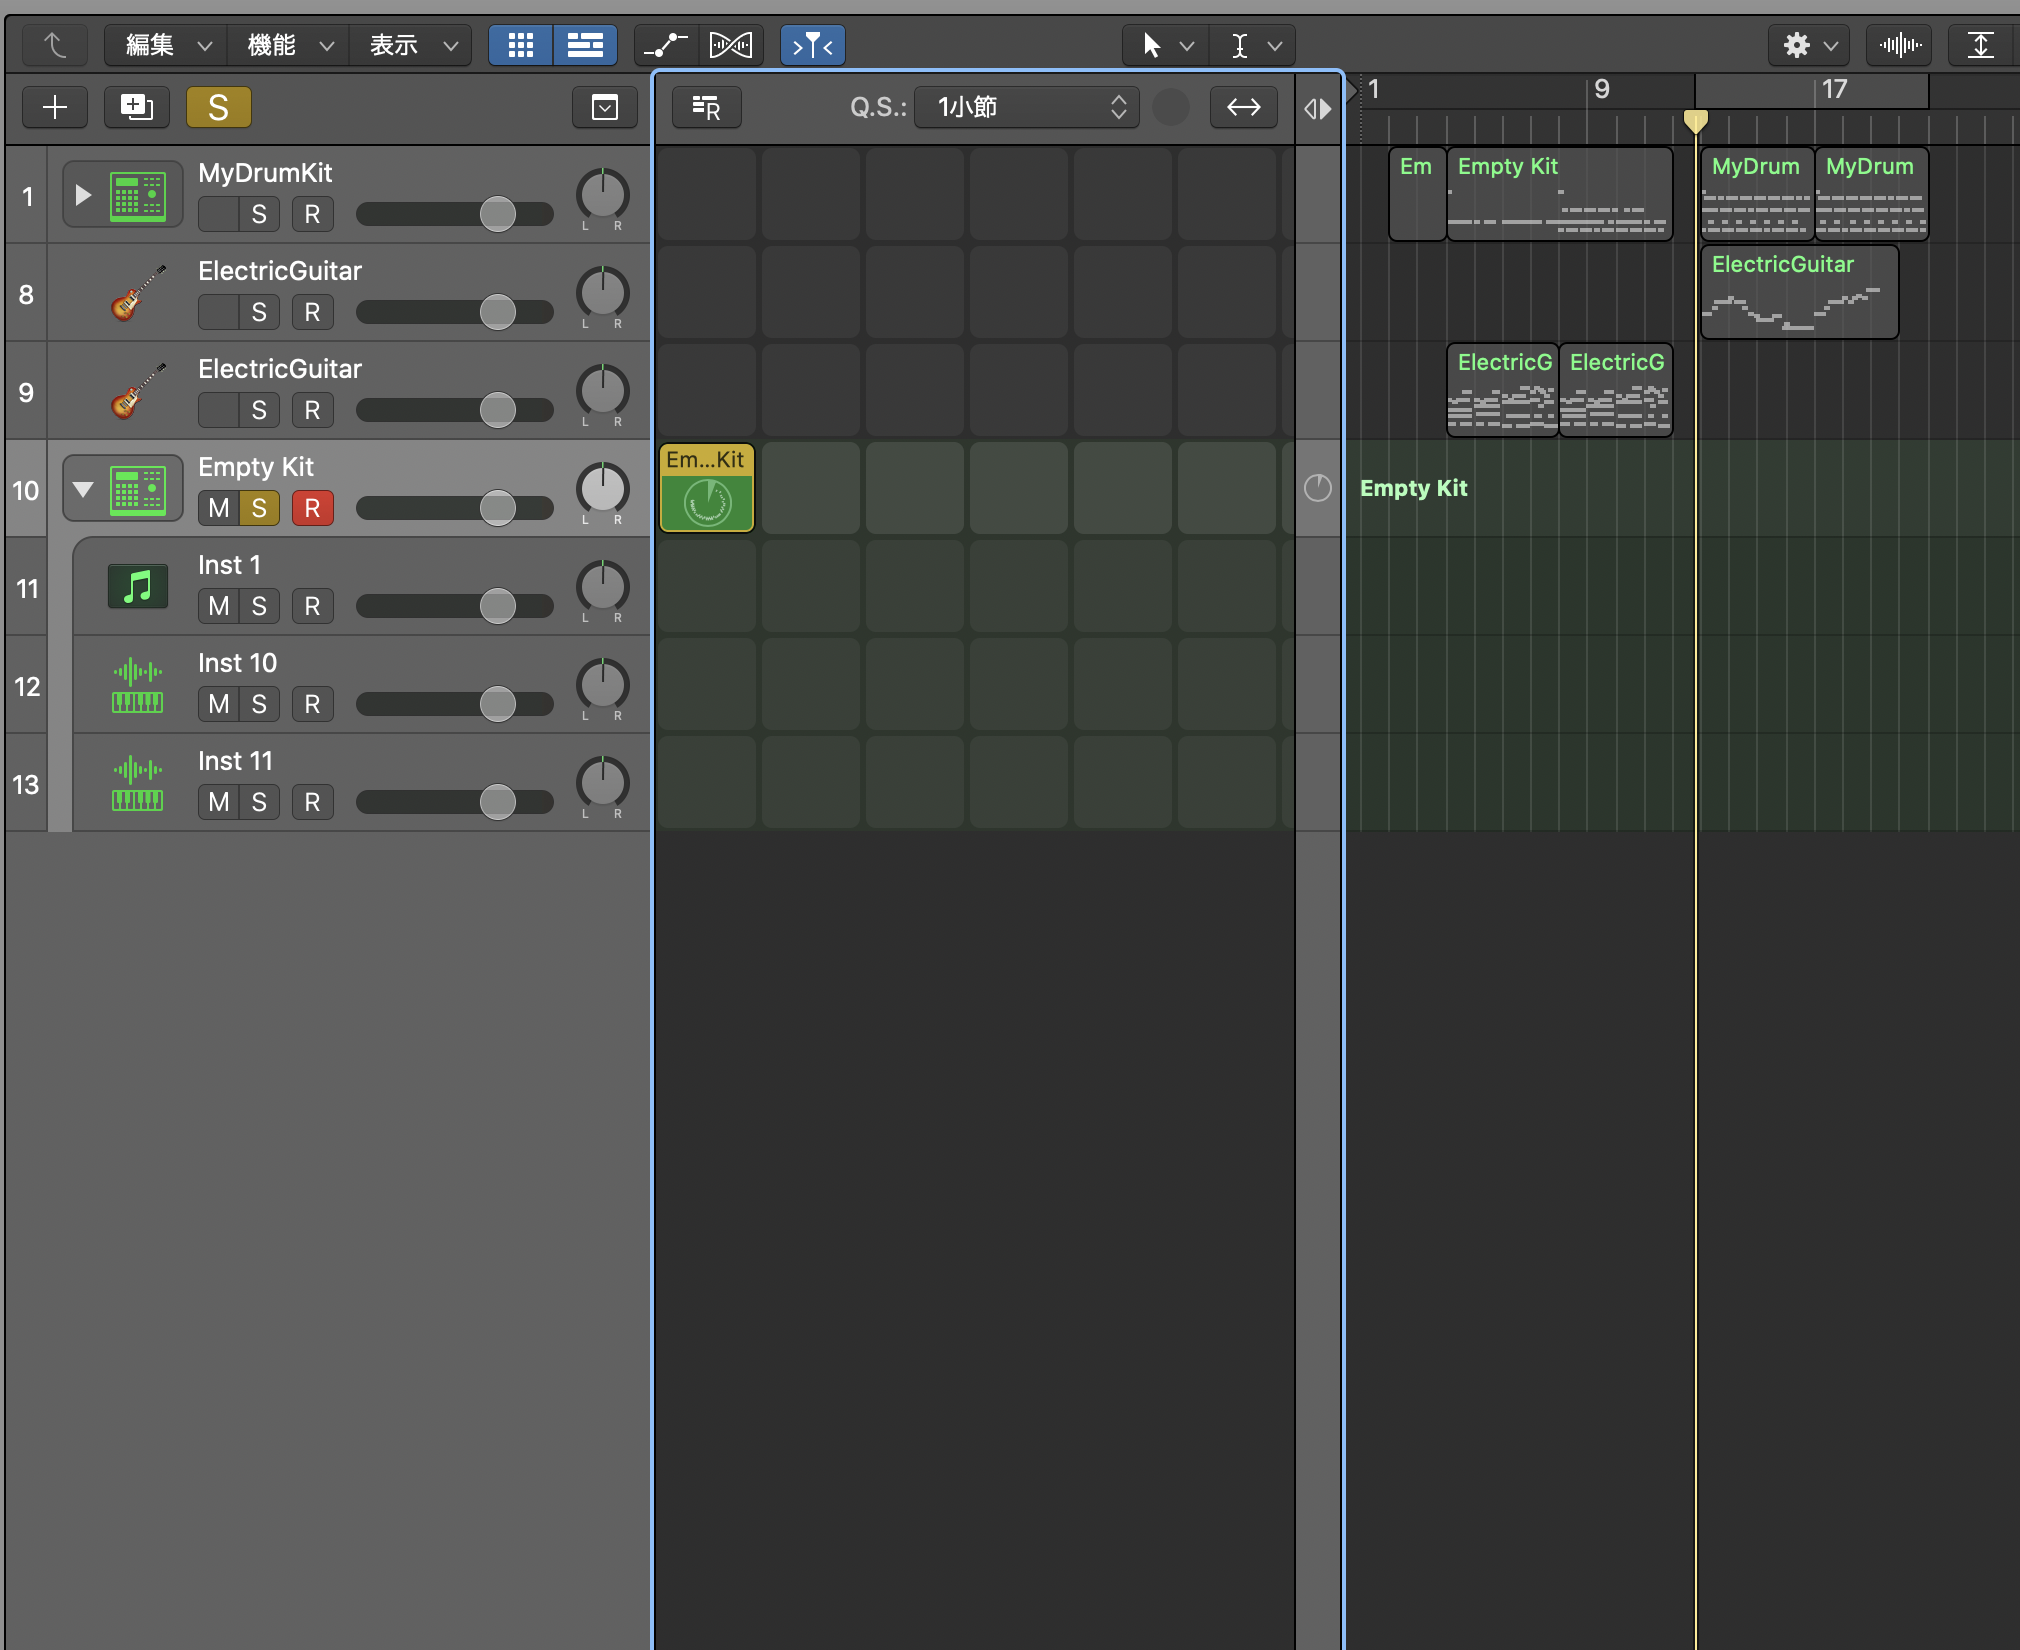Click the ElectricGuitar volume slider on track 8

(455, 312)
